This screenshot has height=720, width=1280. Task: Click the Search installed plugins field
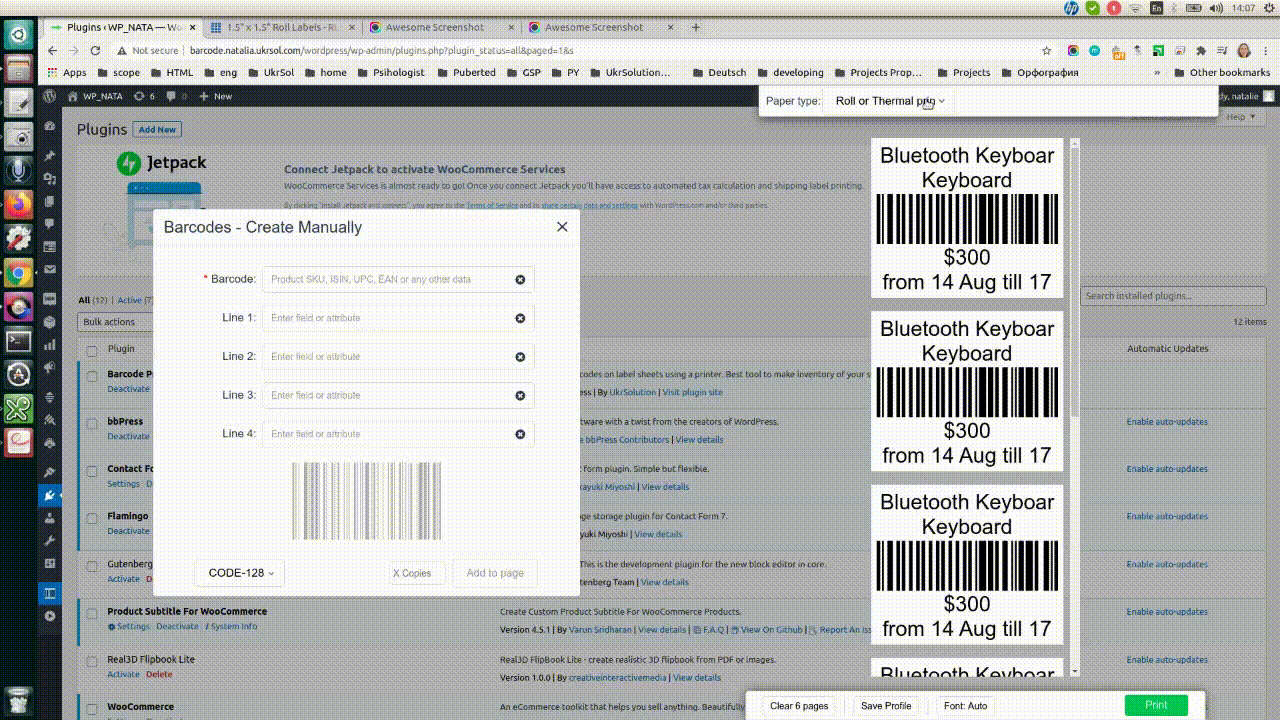[x=1174, y=296]
